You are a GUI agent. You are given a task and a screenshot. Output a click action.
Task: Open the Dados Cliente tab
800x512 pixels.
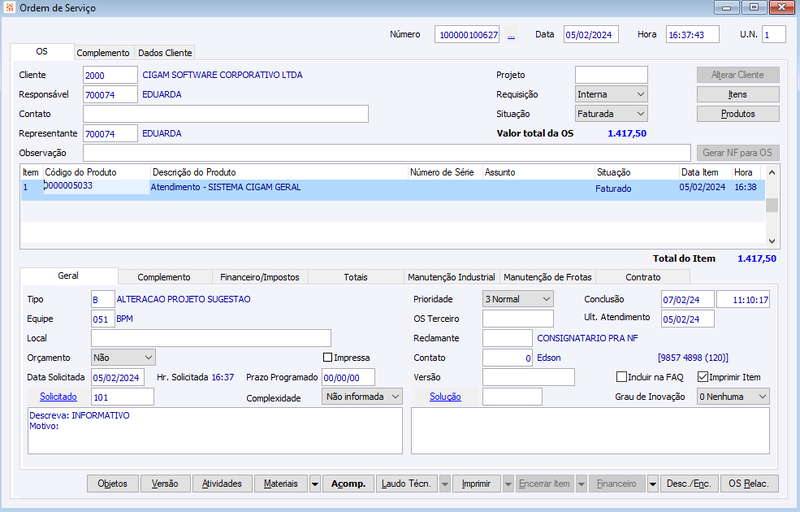(x=165, y=53)
